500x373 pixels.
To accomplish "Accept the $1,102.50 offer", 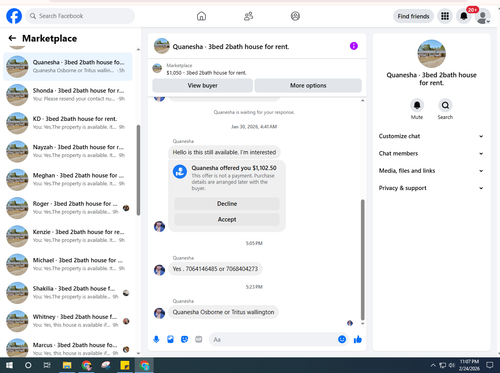I will pyautogui.click(x=227, y=219).
